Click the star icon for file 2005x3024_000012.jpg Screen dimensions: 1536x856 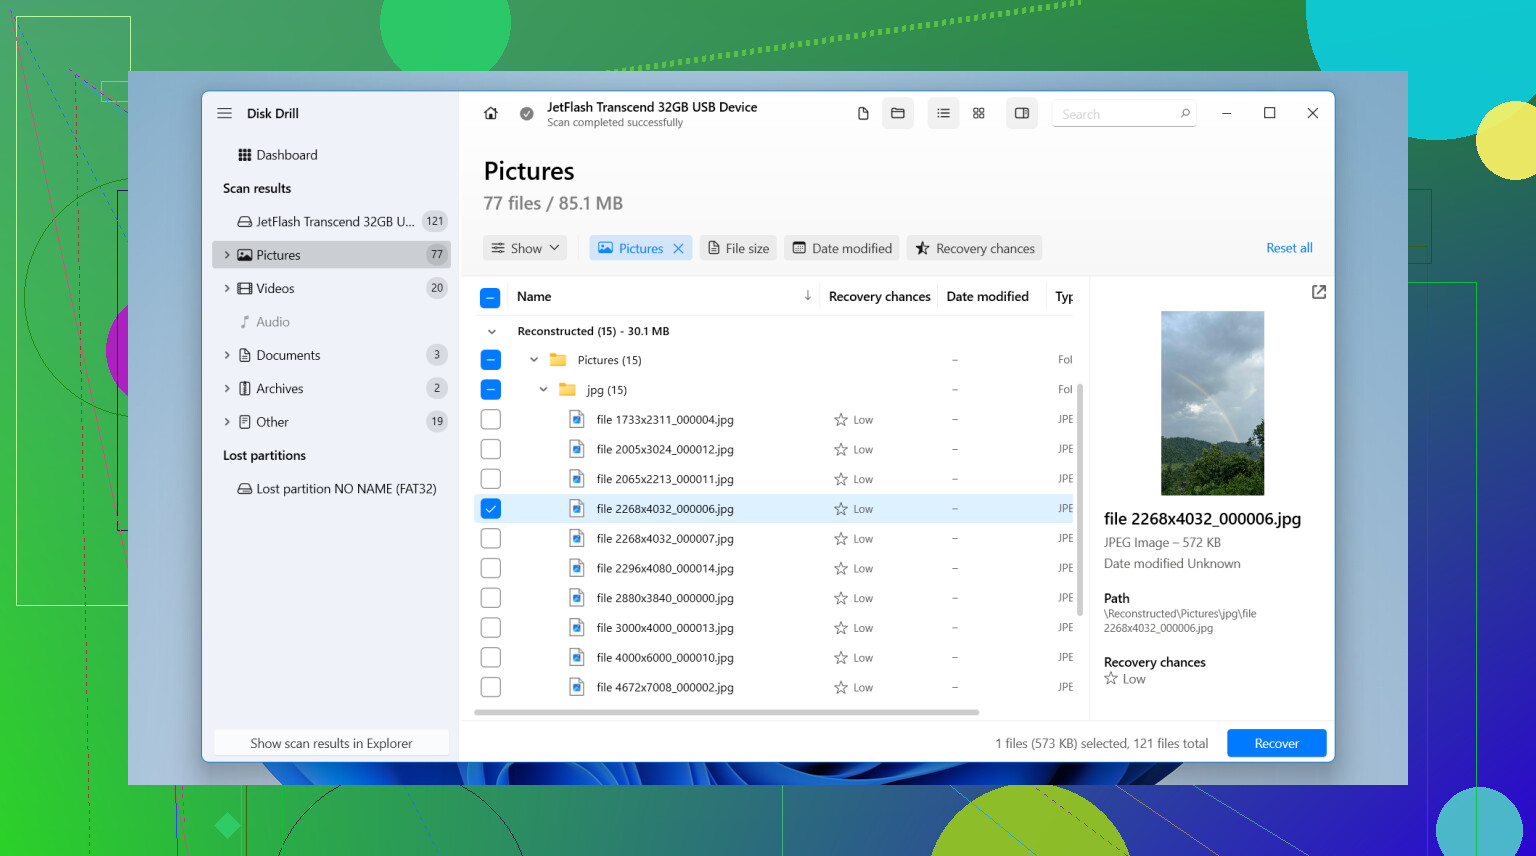coord(841,450)
